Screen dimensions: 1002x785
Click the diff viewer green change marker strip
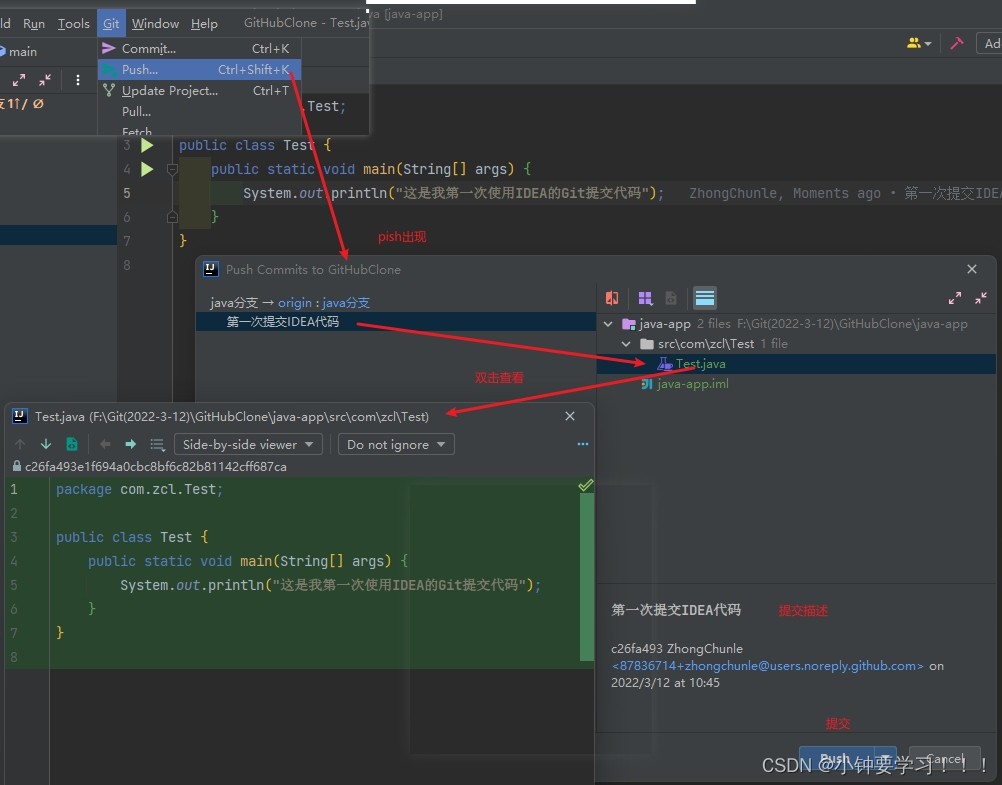pos(587,577)
